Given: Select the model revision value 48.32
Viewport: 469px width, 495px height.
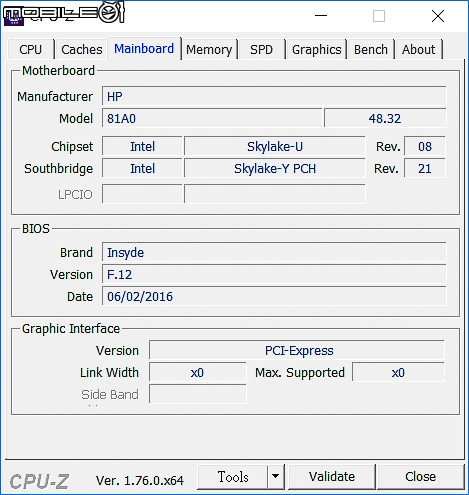Looking at the screenshot, I should coord(385,118).
